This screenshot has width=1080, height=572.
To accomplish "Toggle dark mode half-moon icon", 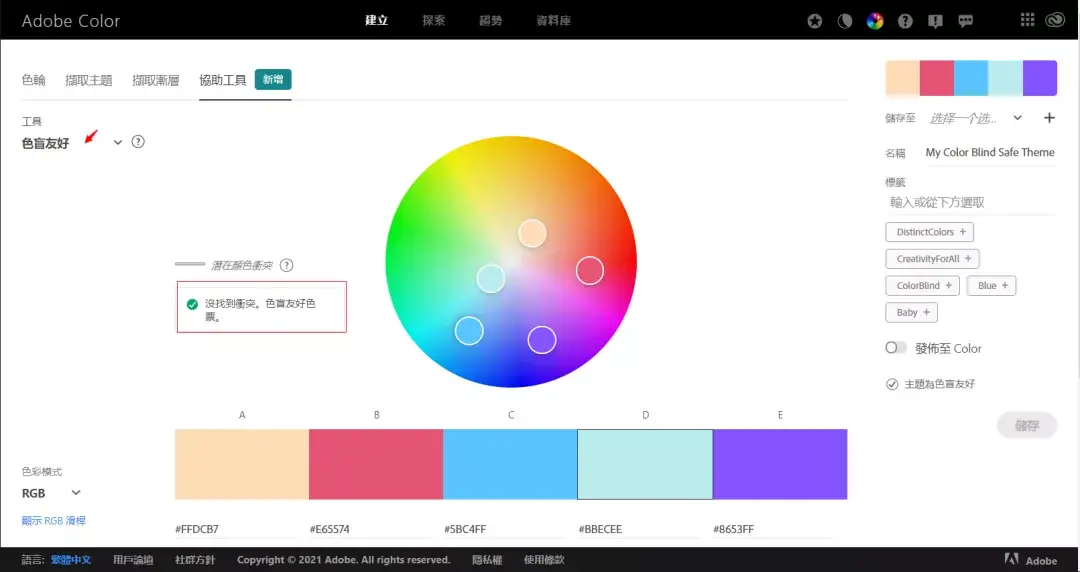I will tap(844, 21).
